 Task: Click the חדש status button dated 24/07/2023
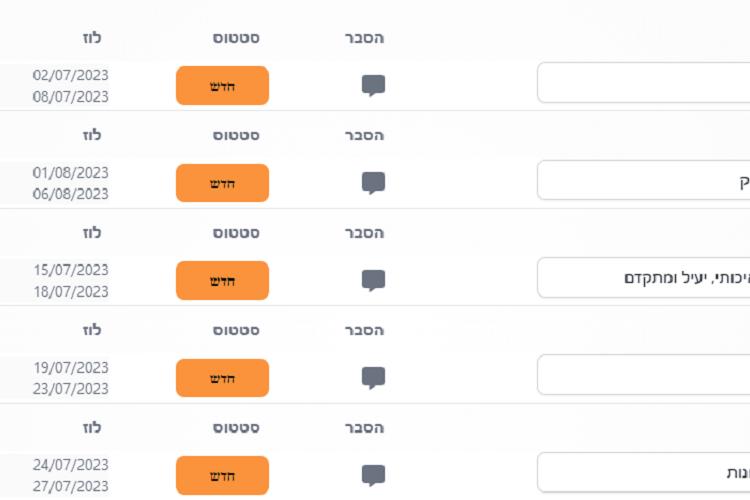click(x=222, y=475)
